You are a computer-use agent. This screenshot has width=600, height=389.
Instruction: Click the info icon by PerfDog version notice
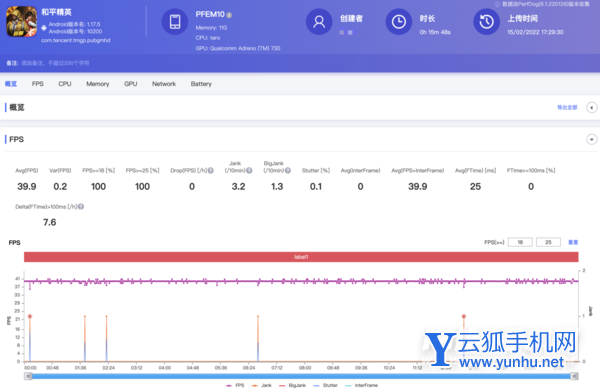[x=497, y=4]
